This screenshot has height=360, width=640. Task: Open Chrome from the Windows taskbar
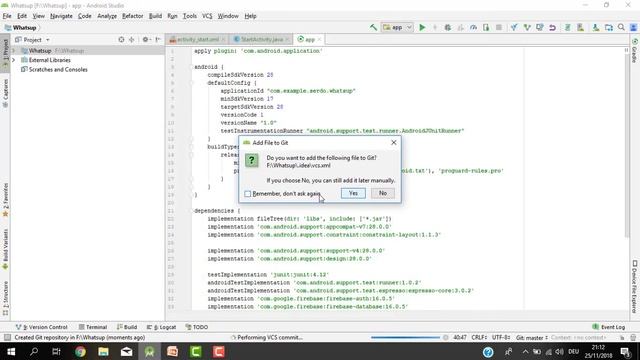coord(80,351)
